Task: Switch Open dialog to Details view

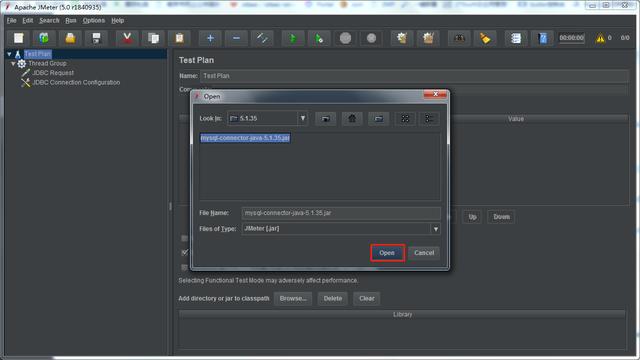Action: (429, 119)
